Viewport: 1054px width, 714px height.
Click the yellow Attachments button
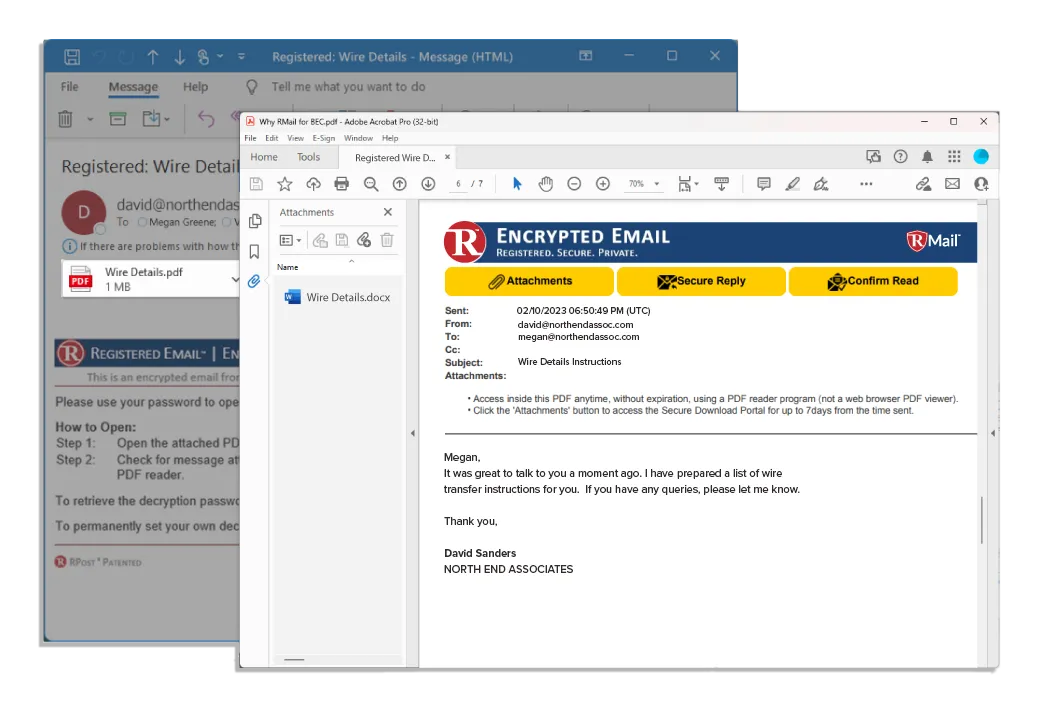click(x=529, y=281)
